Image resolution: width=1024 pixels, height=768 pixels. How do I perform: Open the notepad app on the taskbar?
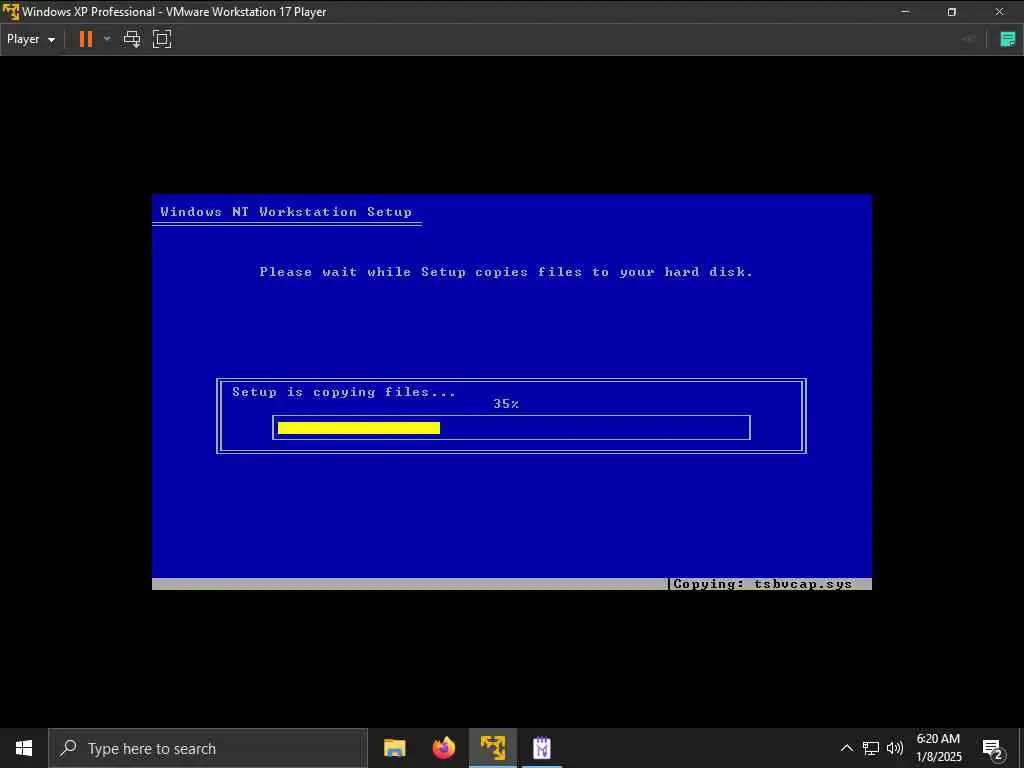click(542, 748)
